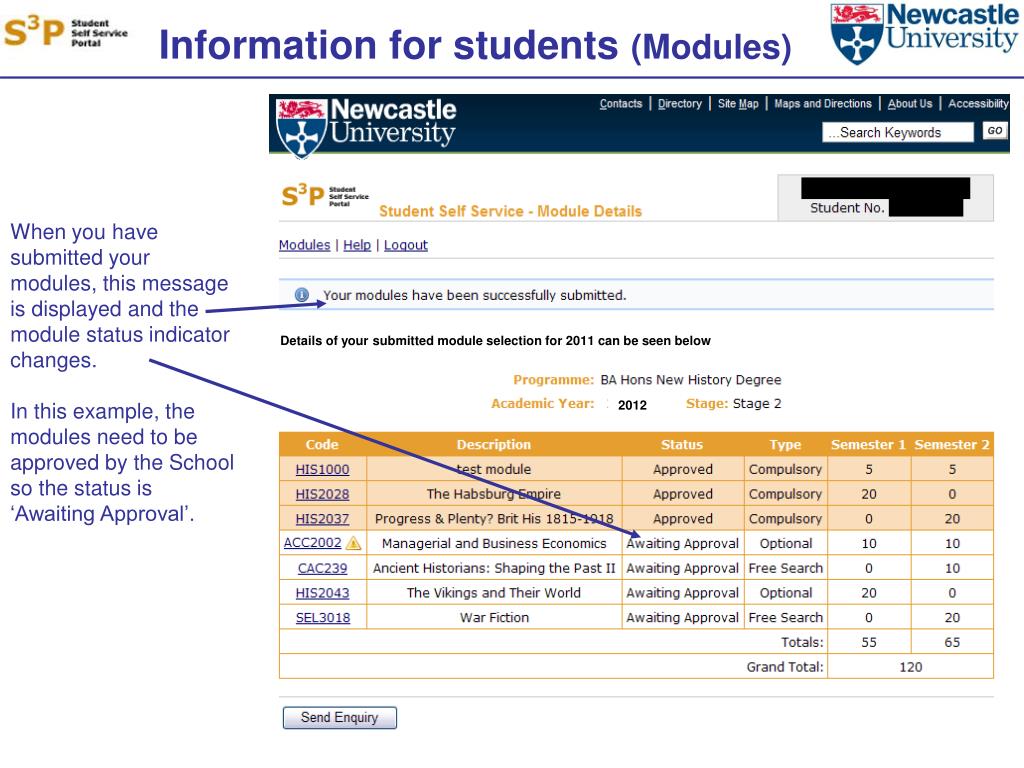Click the Student No. label
This screenshot has height=768, width=1024.
click(x=847, y=208)
